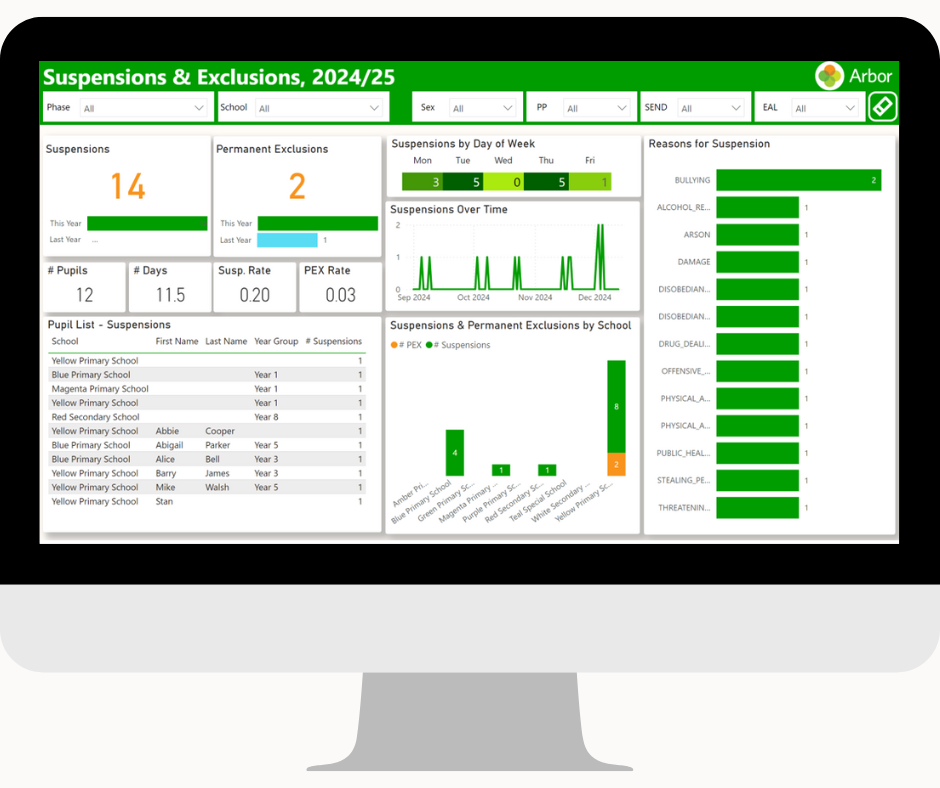Click the Blue Primary School suspensions bar
This screenshot has width=940, height=788.
tap(455, 453)
